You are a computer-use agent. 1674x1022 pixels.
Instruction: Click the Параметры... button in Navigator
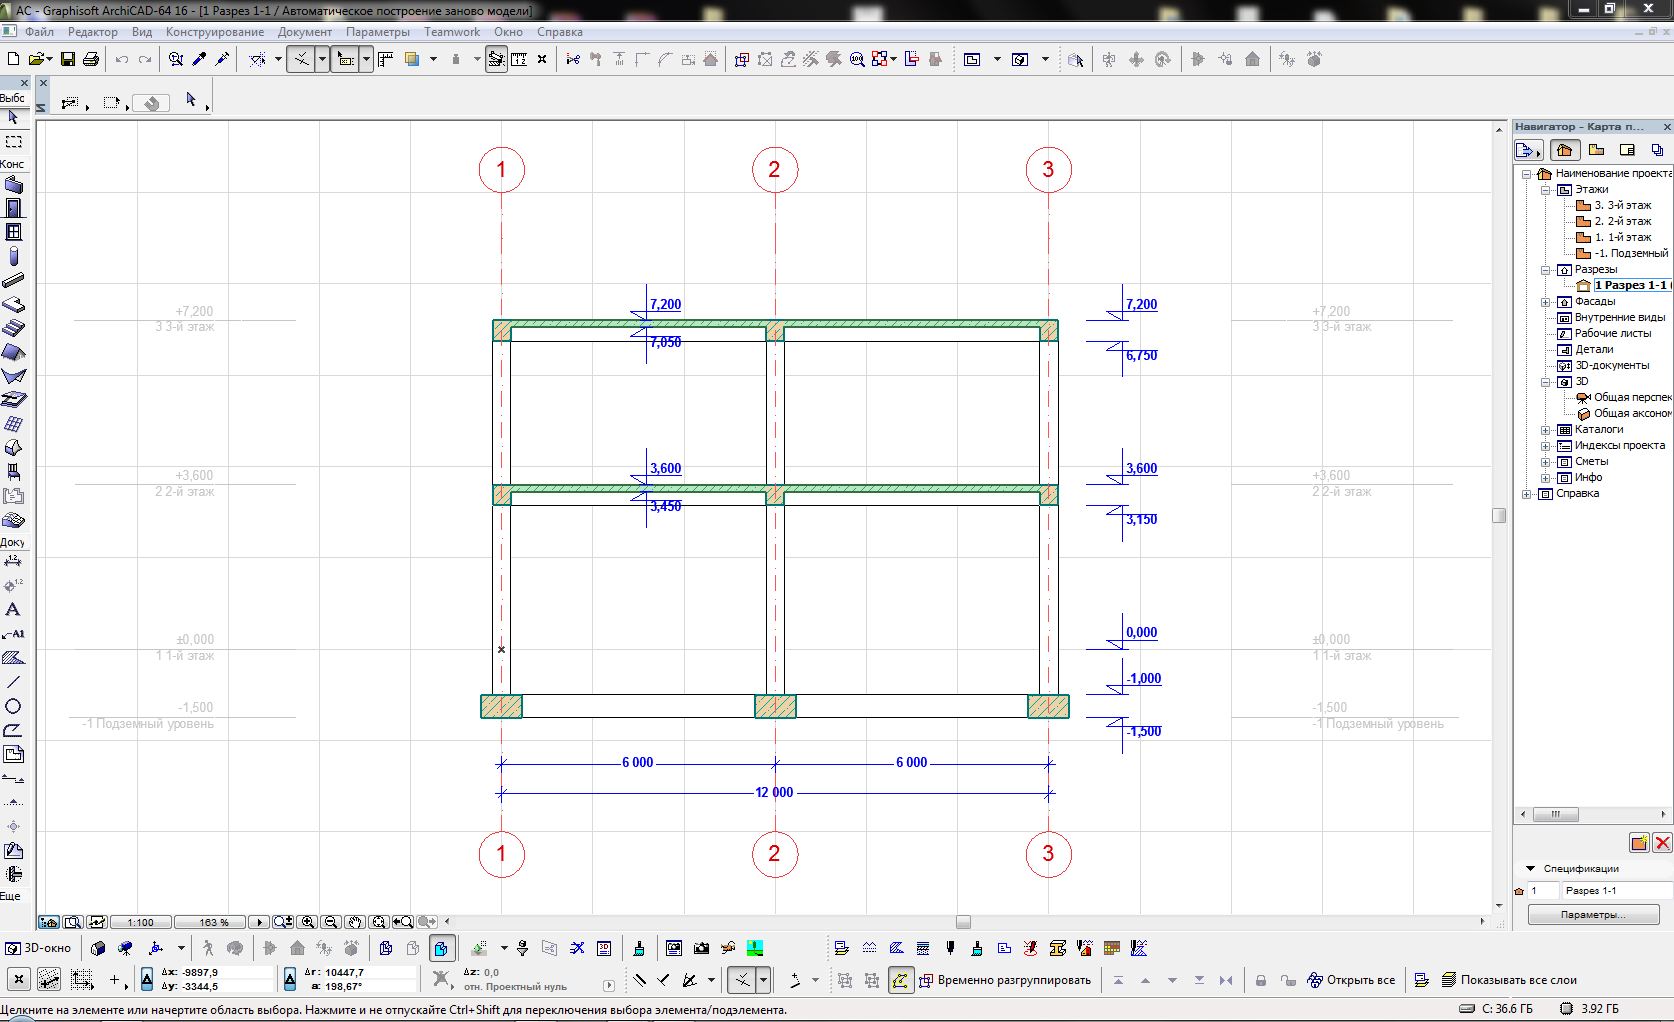click(x=1593, y=914)
